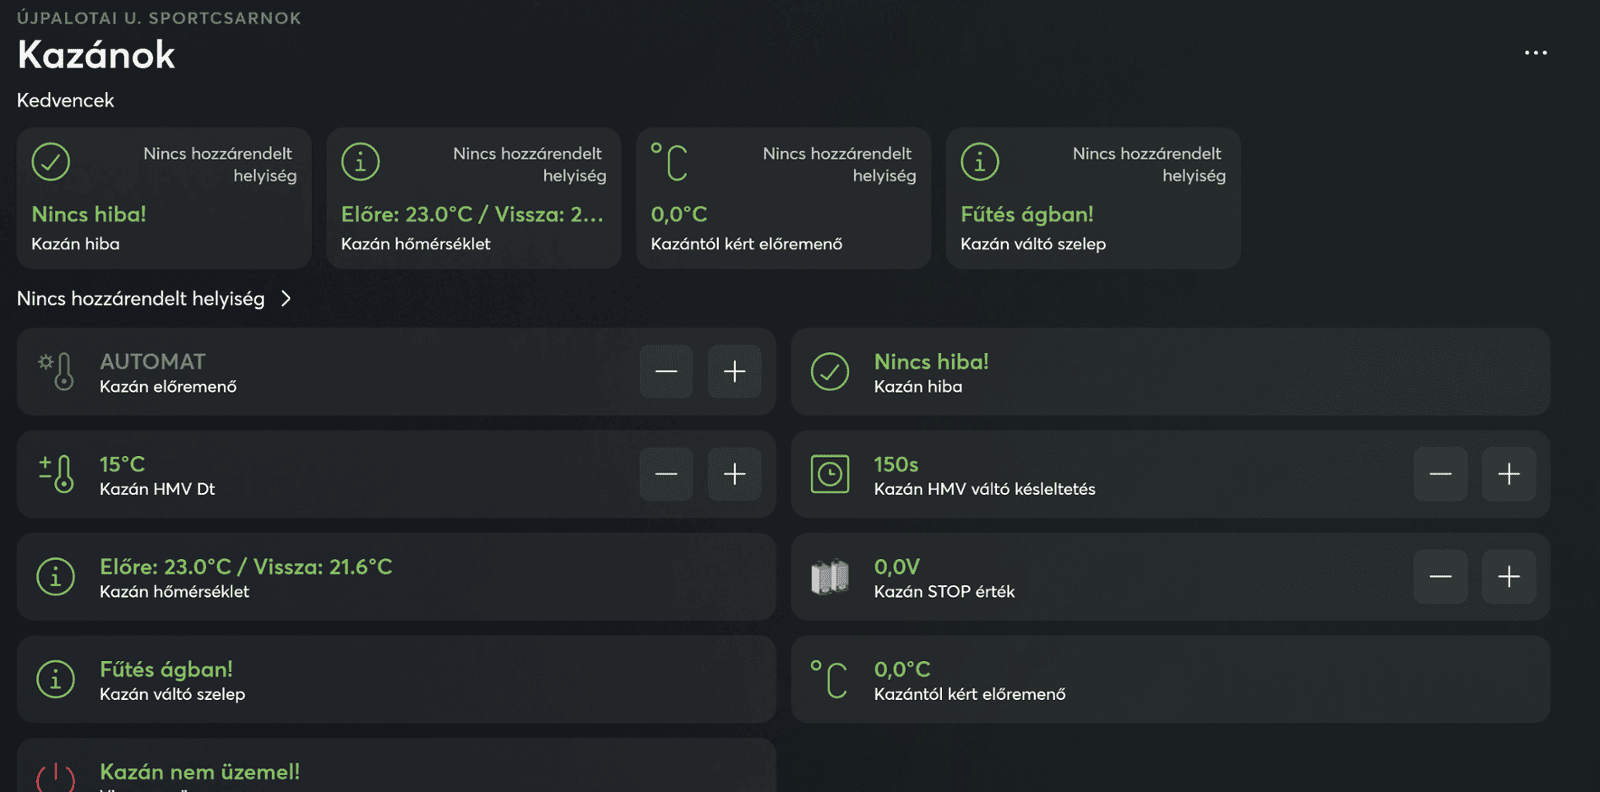Decrease the Kazán HMV Dt temperature
Screen dimensions: 1600x792
(666, 474)
